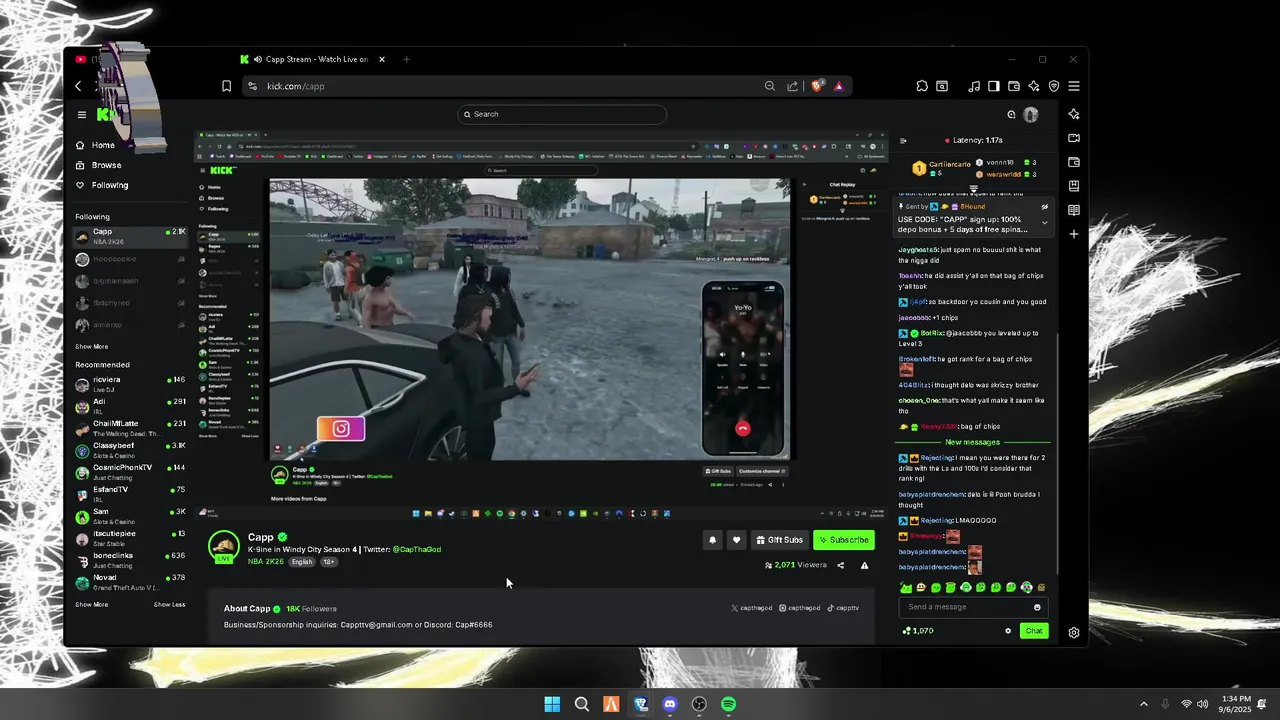Jump to New messages divider in chat

point(972,442)
